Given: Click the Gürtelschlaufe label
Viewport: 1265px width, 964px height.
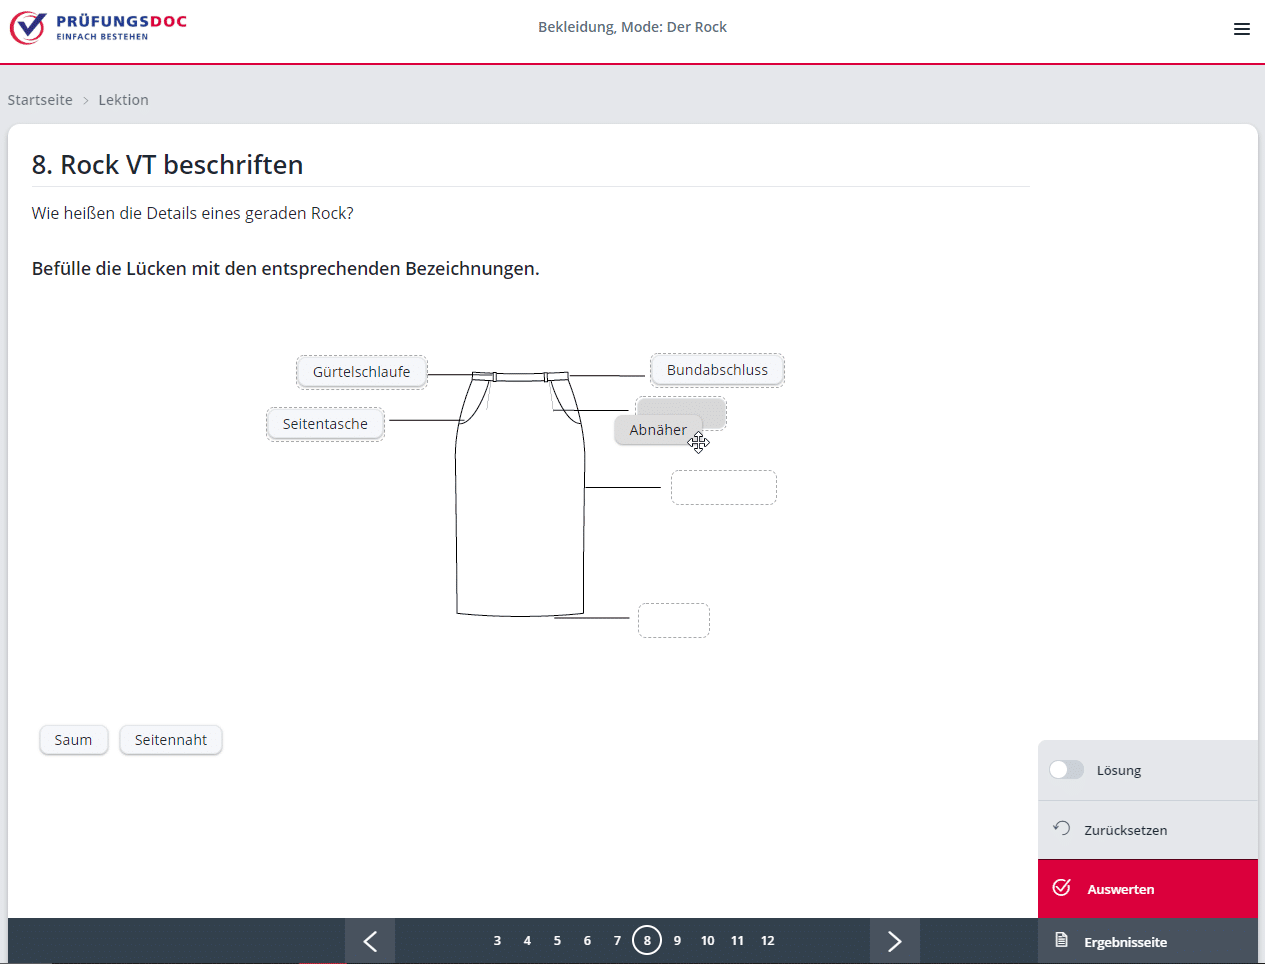Looking at the screenshot, I should 361,372.
